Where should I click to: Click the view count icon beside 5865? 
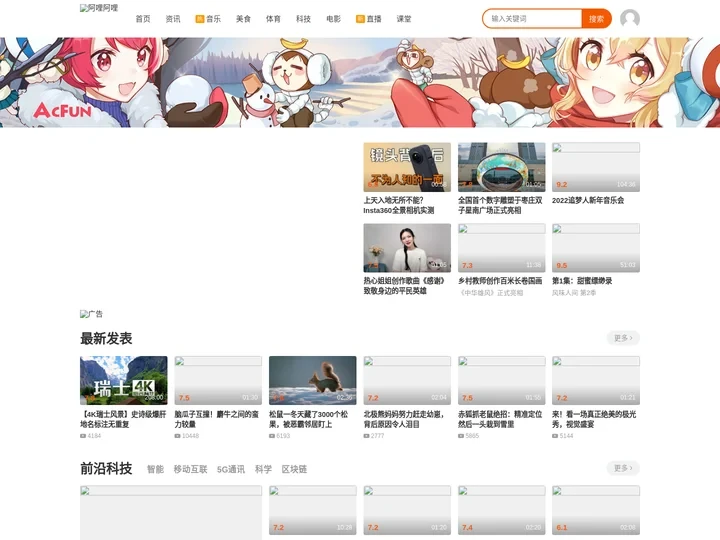pos(461,436)
